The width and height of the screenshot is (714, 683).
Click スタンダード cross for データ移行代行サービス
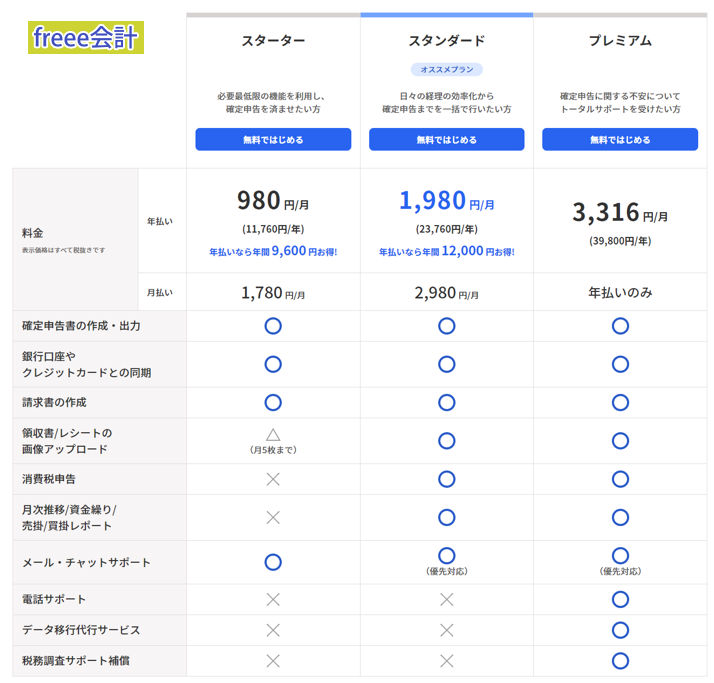pyautogui.click(x=447, y=630)
